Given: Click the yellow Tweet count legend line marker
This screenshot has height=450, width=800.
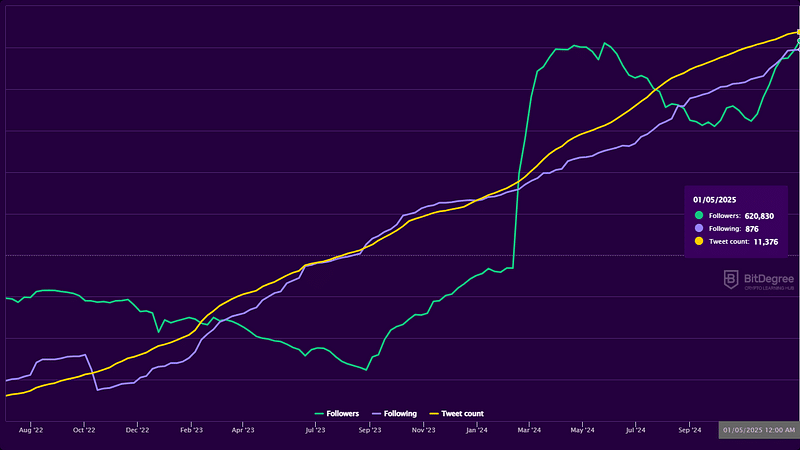Looking at the screenshot, I should point(434,413).
